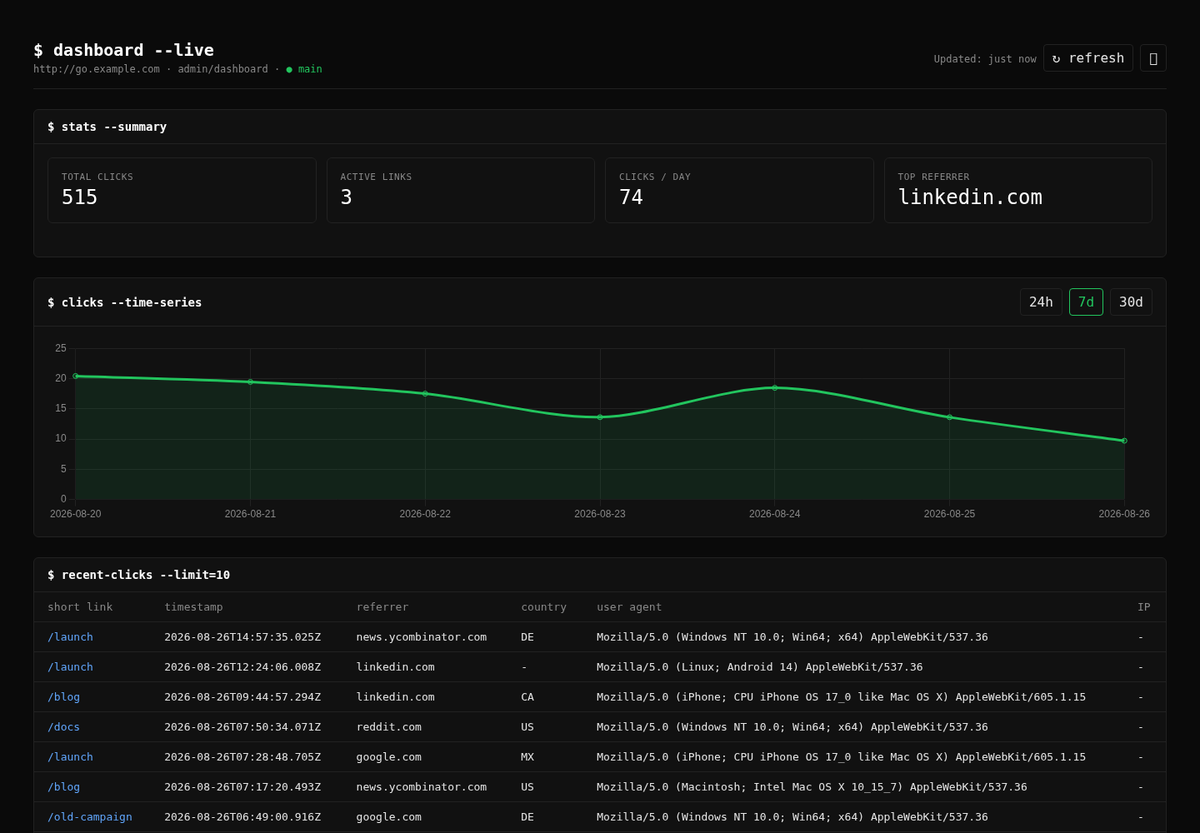Click the Active Links stat card
Screen dimensions: 1200x833
point(461,190)
